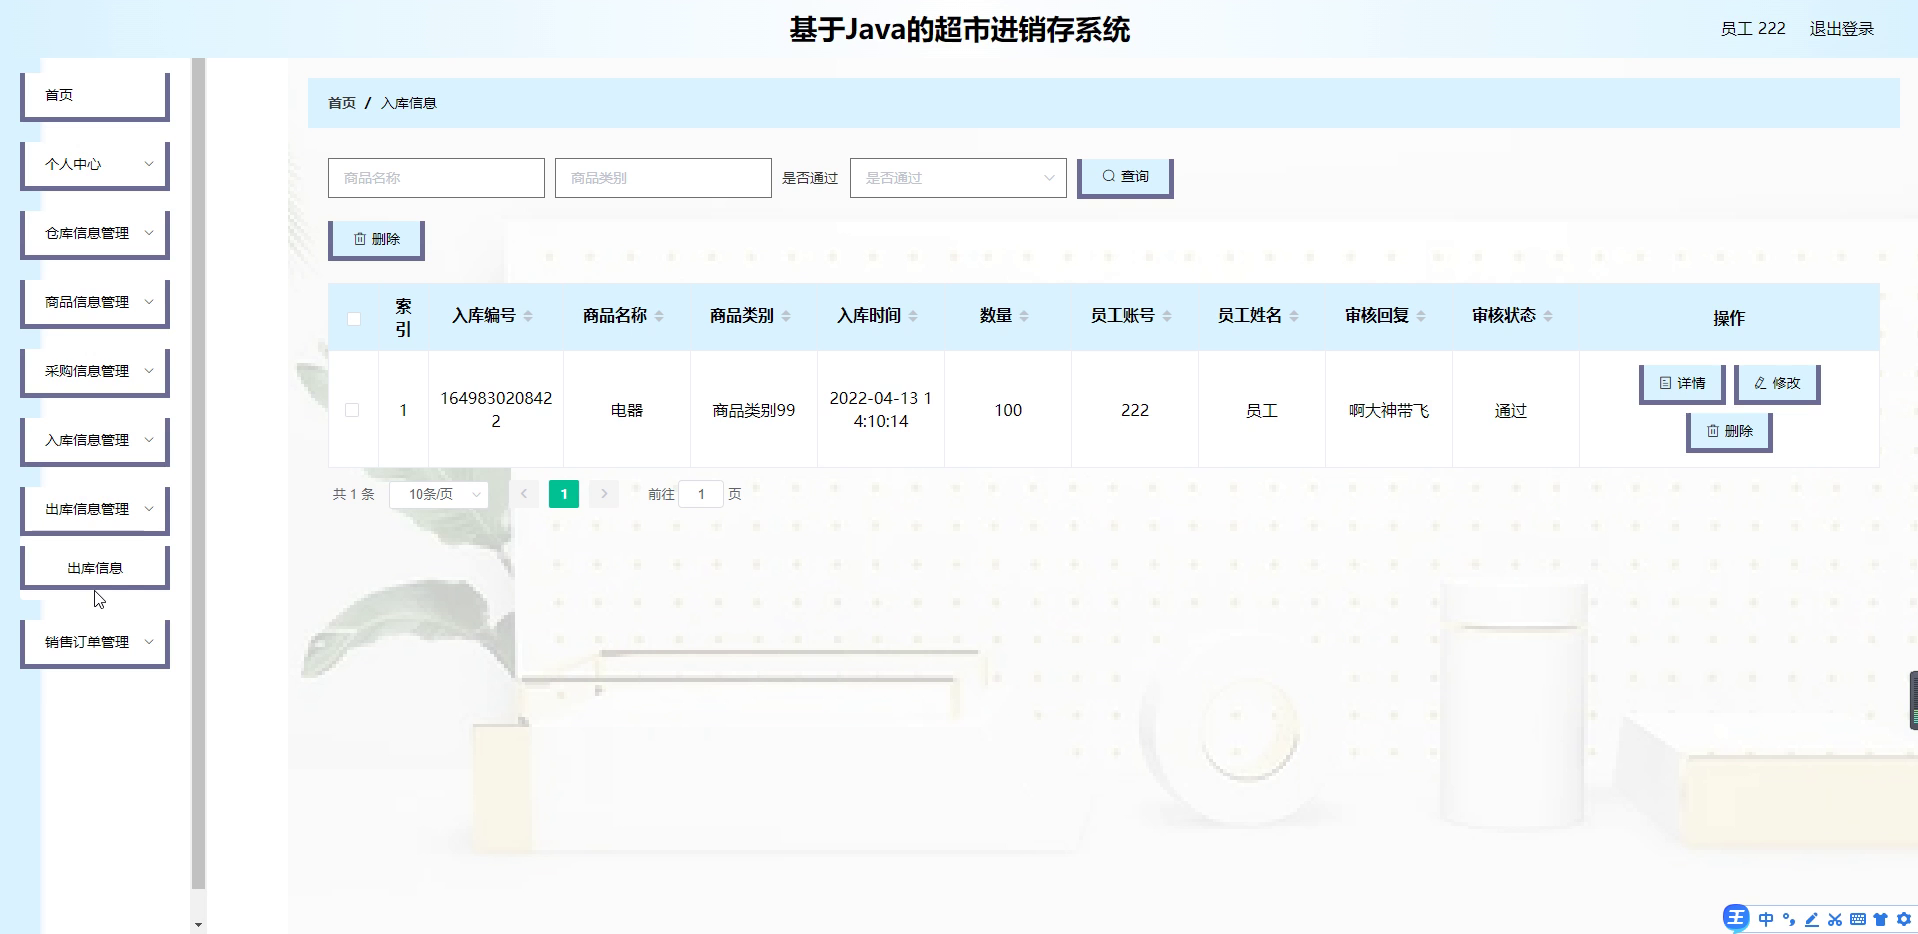Click 入库信息 in the breadcrumb

(x=408, y=103)
